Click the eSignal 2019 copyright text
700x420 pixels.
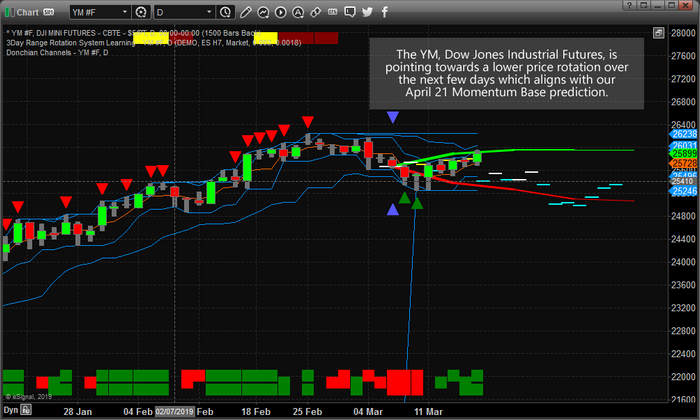pyautogui.click(x=29, y=396)
